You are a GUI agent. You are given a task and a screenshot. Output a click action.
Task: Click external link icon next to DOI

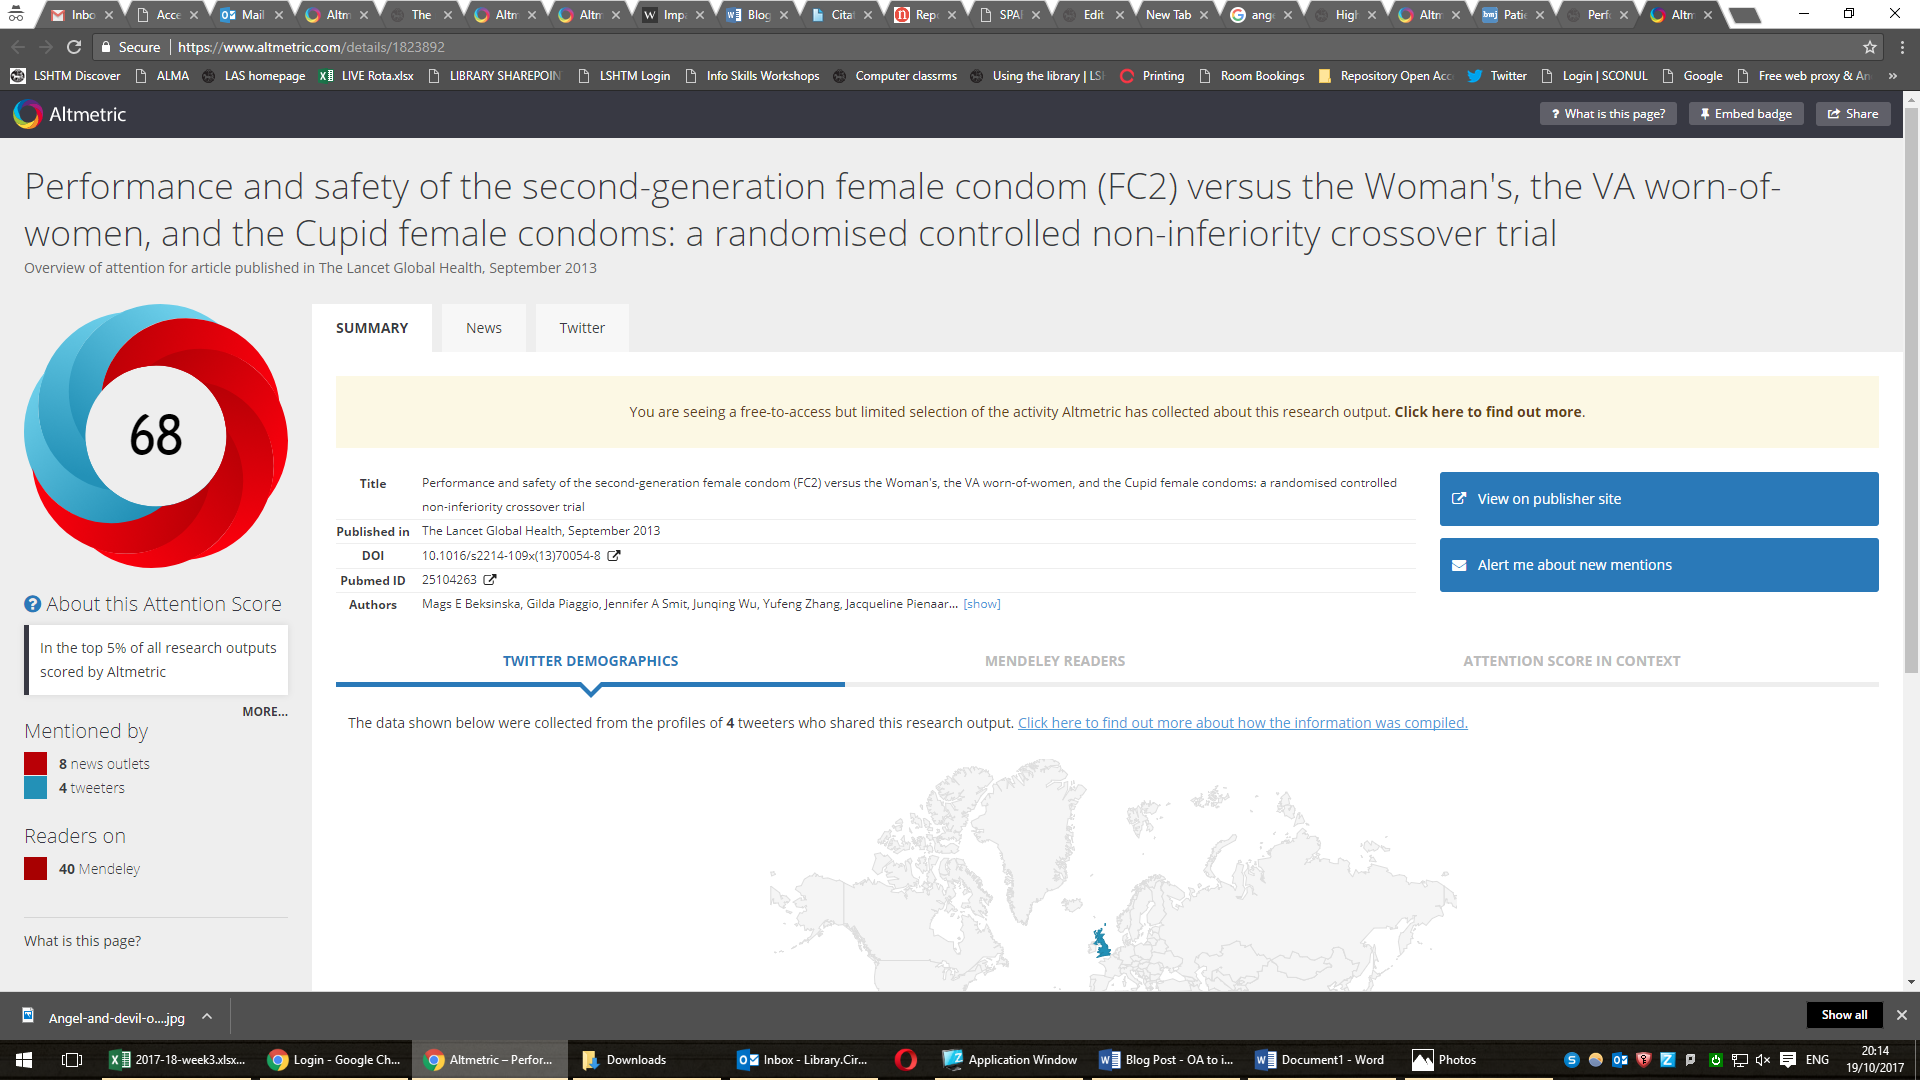point(614,556)
